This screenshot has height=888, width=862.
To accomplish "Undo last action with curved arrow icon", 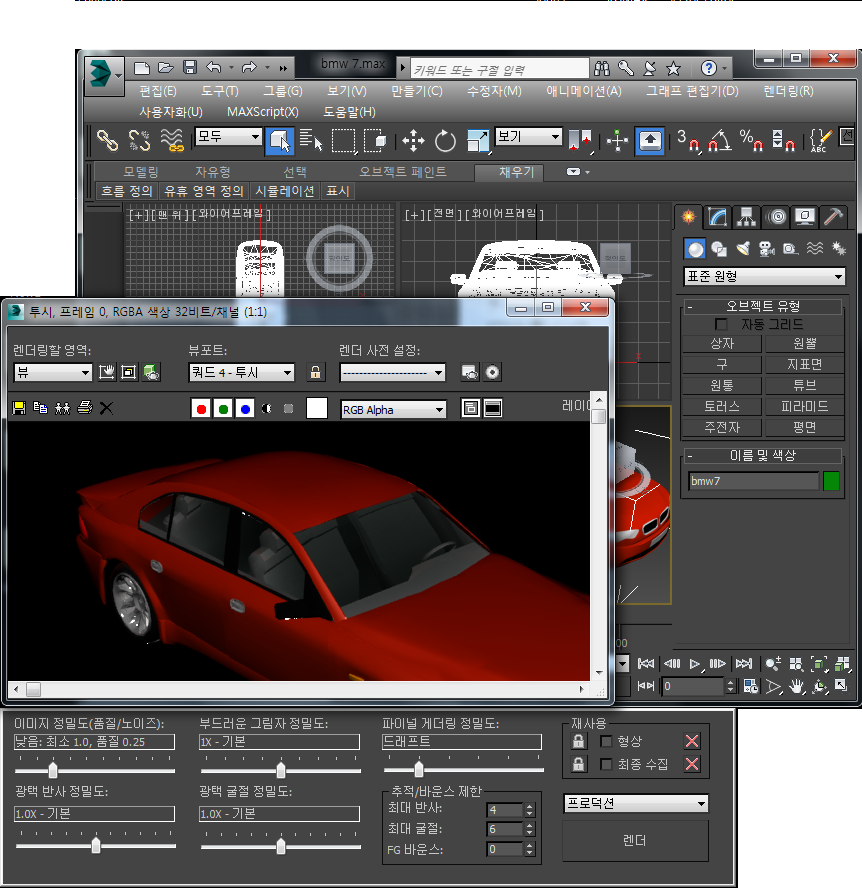I will [x=214, y=68].
